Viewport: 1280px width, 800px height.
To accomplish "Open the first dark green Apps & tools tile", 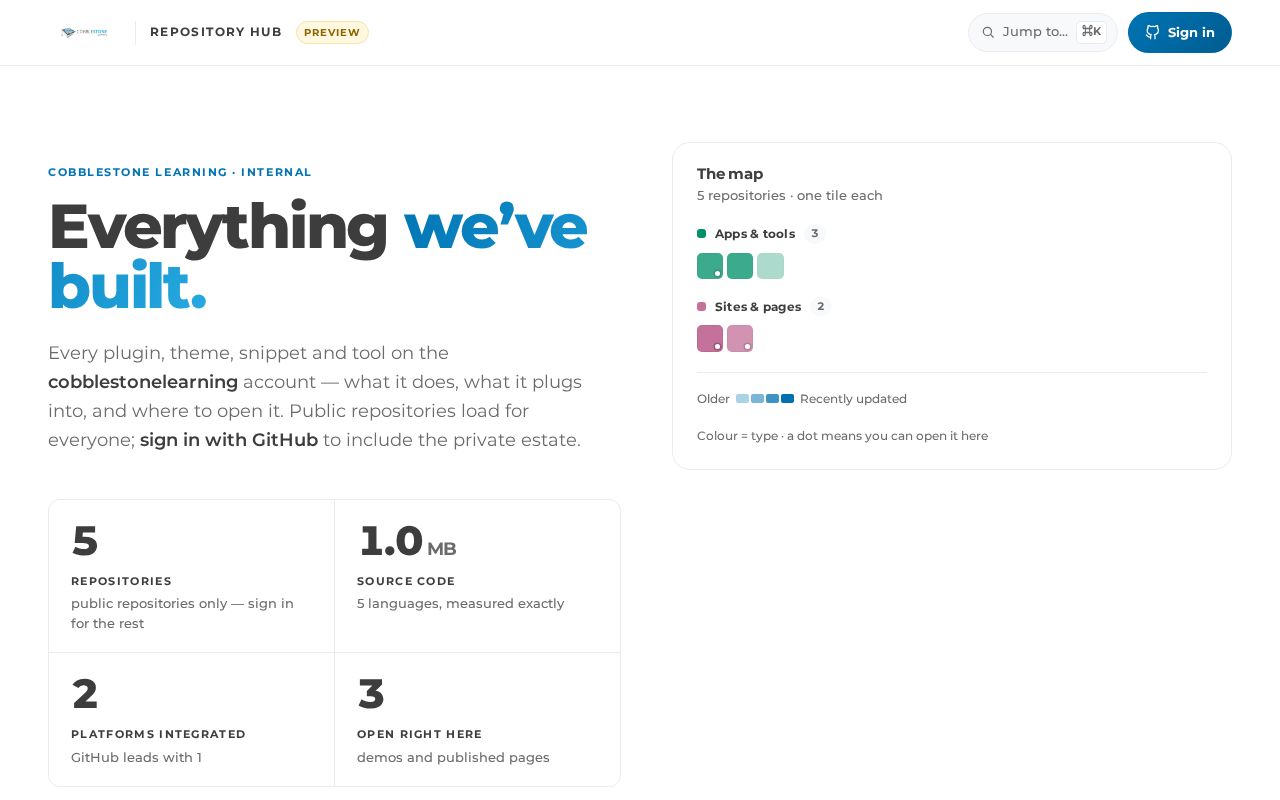I will pos(710,266).
